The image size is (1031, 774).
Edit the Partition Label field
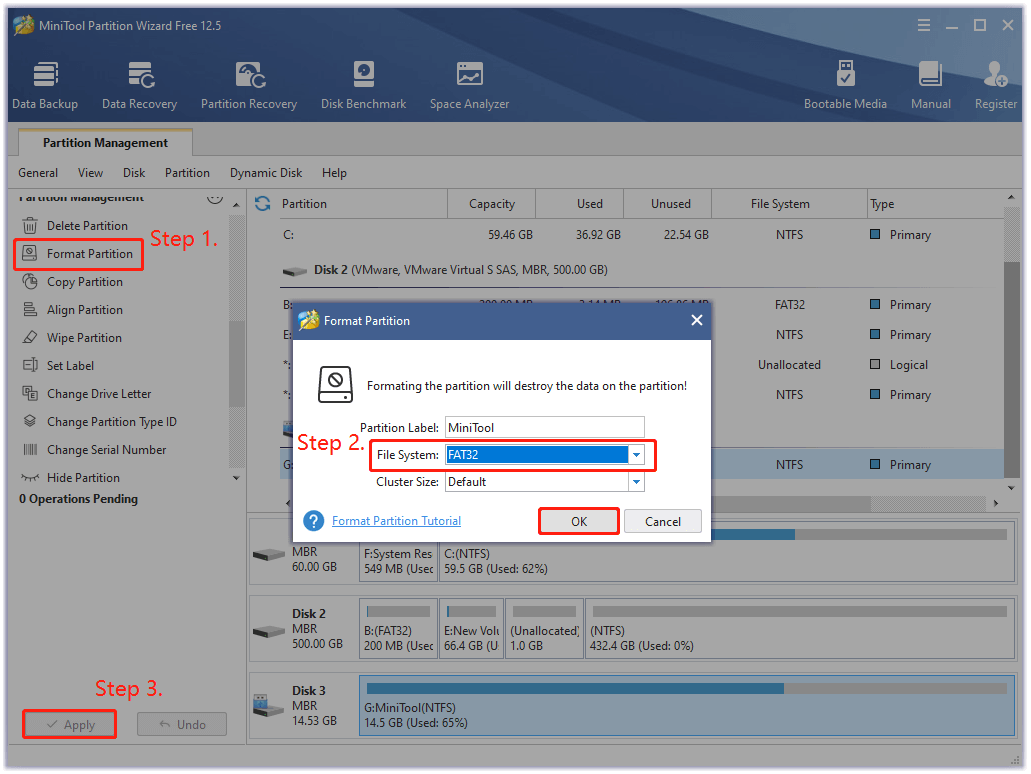coord(544,427)
